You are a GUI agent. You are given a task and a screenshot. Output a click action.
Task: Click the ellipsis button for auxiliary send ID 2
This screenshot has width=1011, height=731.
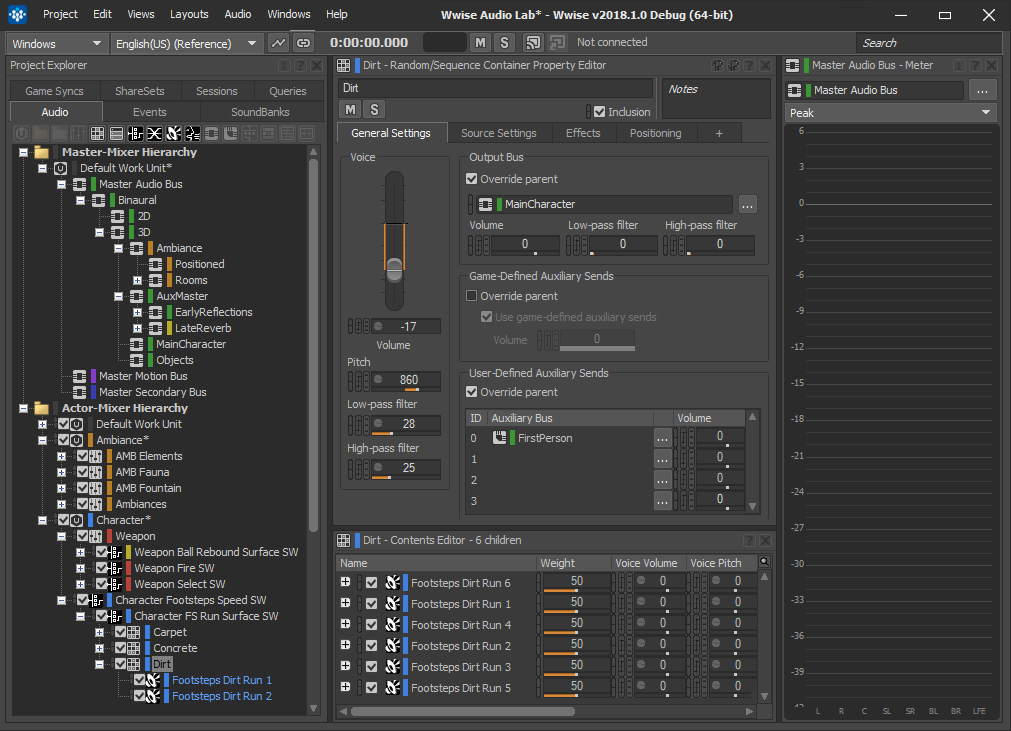coord(662,480)
